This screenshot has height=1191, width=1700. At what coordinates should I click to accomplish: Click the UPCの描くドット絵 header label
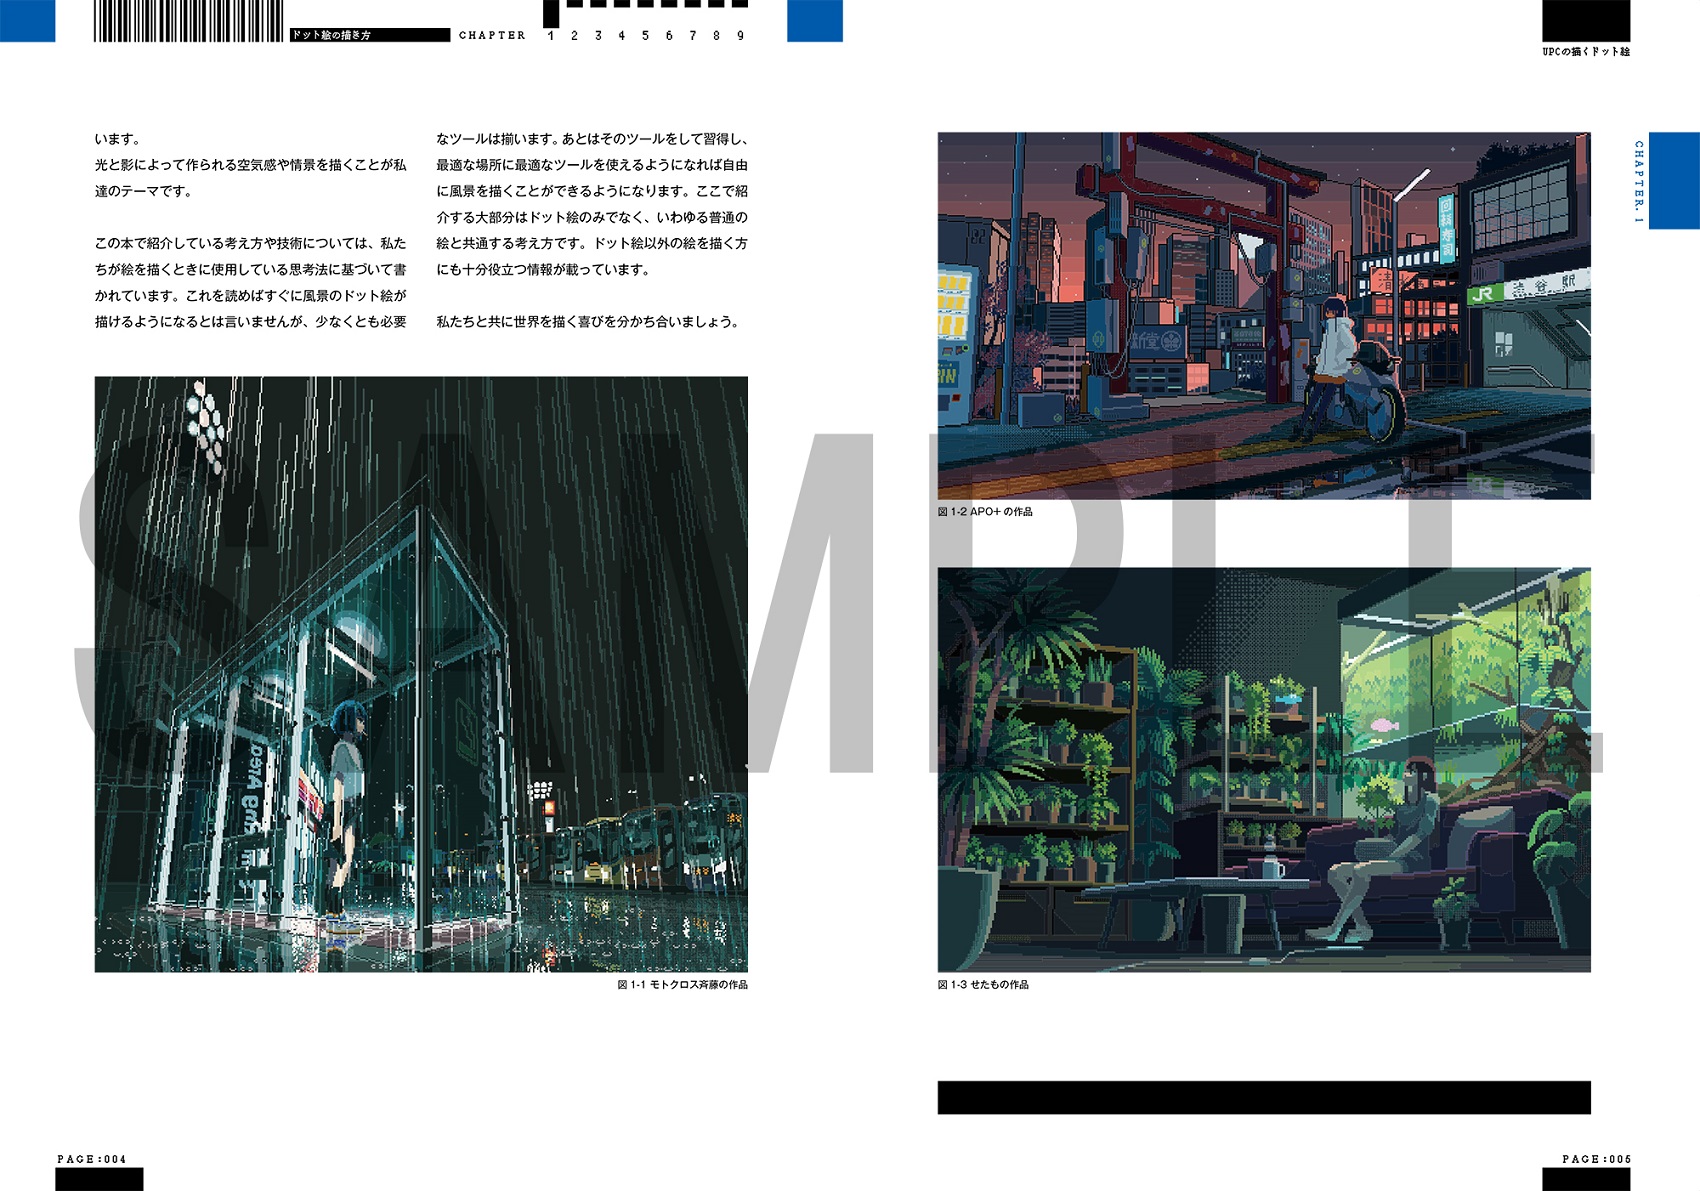(x=1585, y=52)
